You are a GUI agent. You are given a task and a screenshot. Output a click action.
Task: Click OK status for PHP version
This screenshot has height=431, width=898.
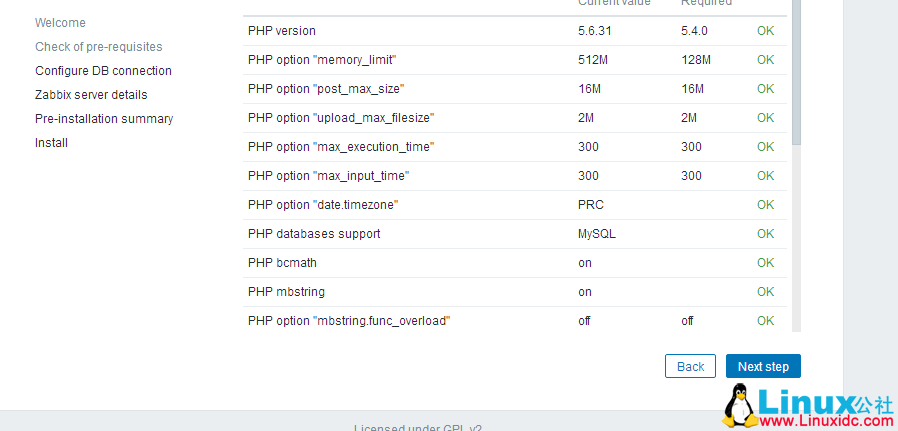[x=765, y=31]
